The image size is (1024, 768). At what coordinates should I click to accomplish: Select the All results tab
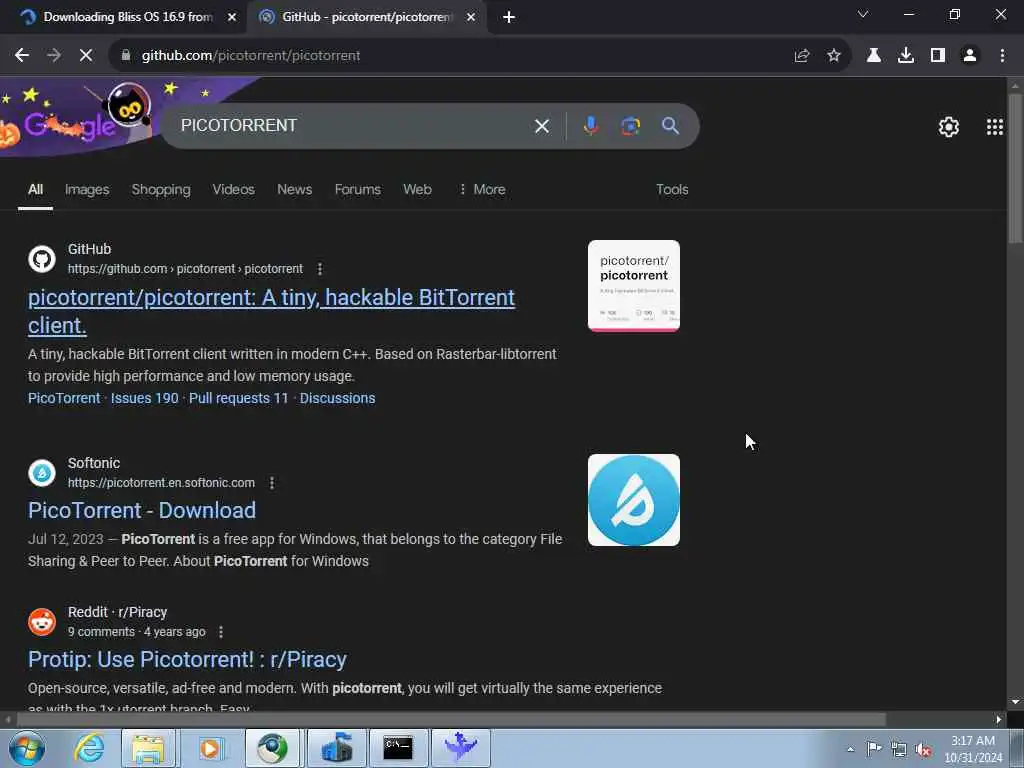click(x=35, y=189)
